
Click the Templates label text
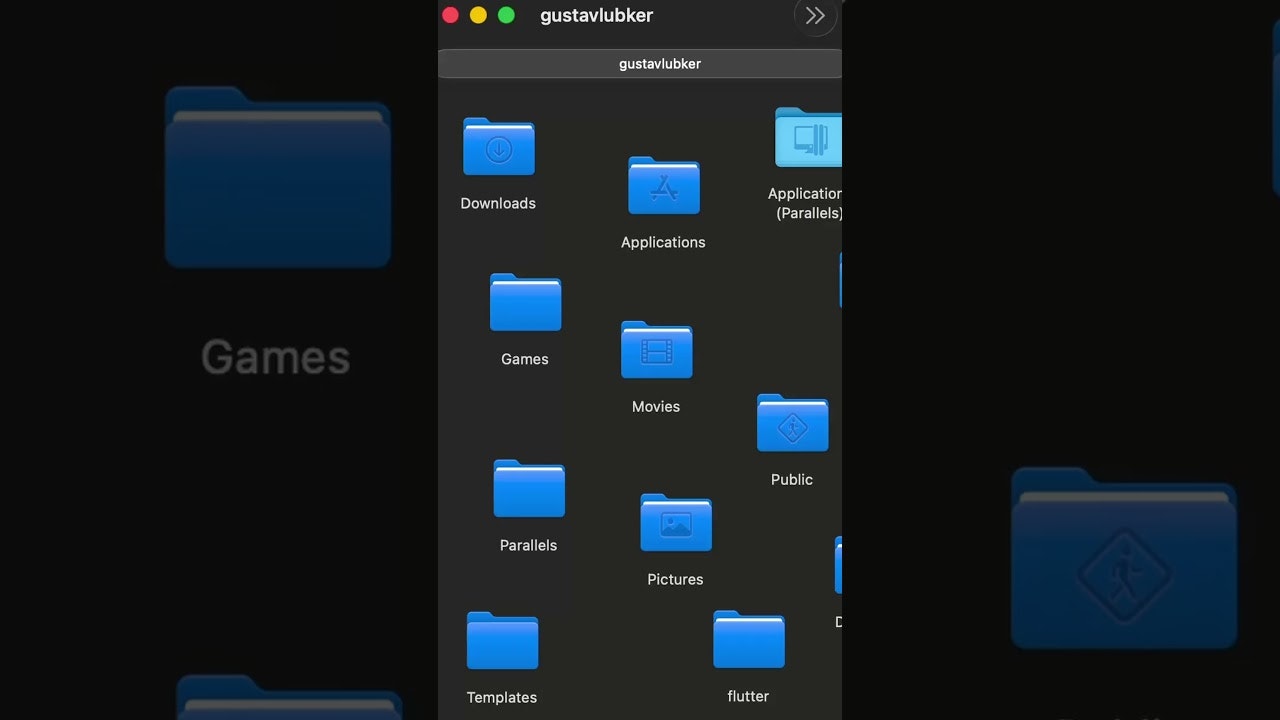coord(502,698)
